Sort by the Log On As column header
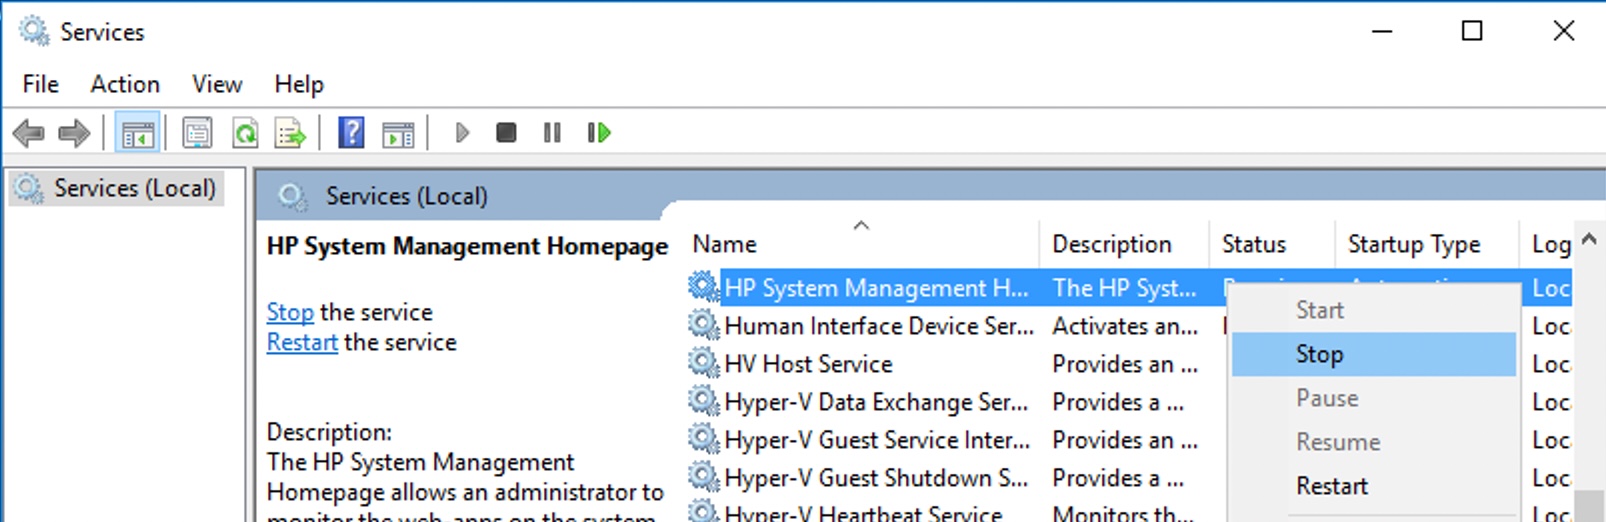1606x522 pixels. (x=1546, y=244)
